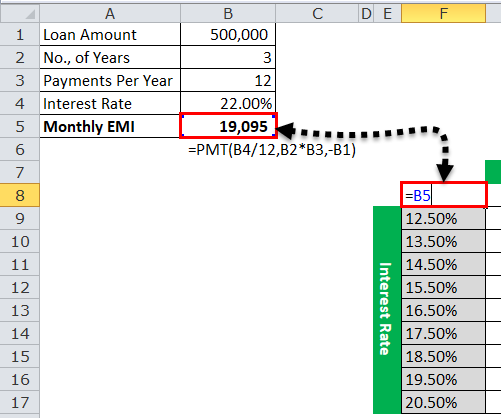Select row 15 header
Image resolution: width=501 pixels, height=418 pixels.
pos(20,356)
